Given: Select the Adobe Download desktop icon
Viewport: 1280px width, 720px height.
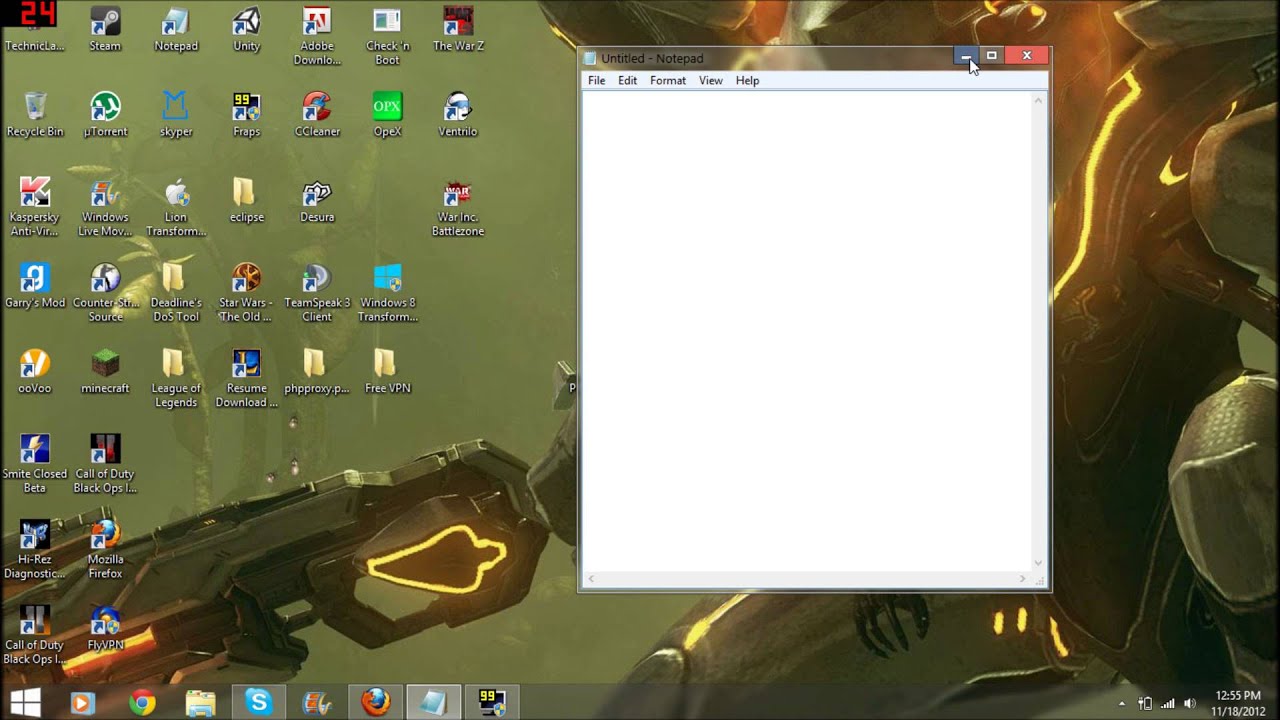Looking at the screenshot, I should (x=317, y=37).
